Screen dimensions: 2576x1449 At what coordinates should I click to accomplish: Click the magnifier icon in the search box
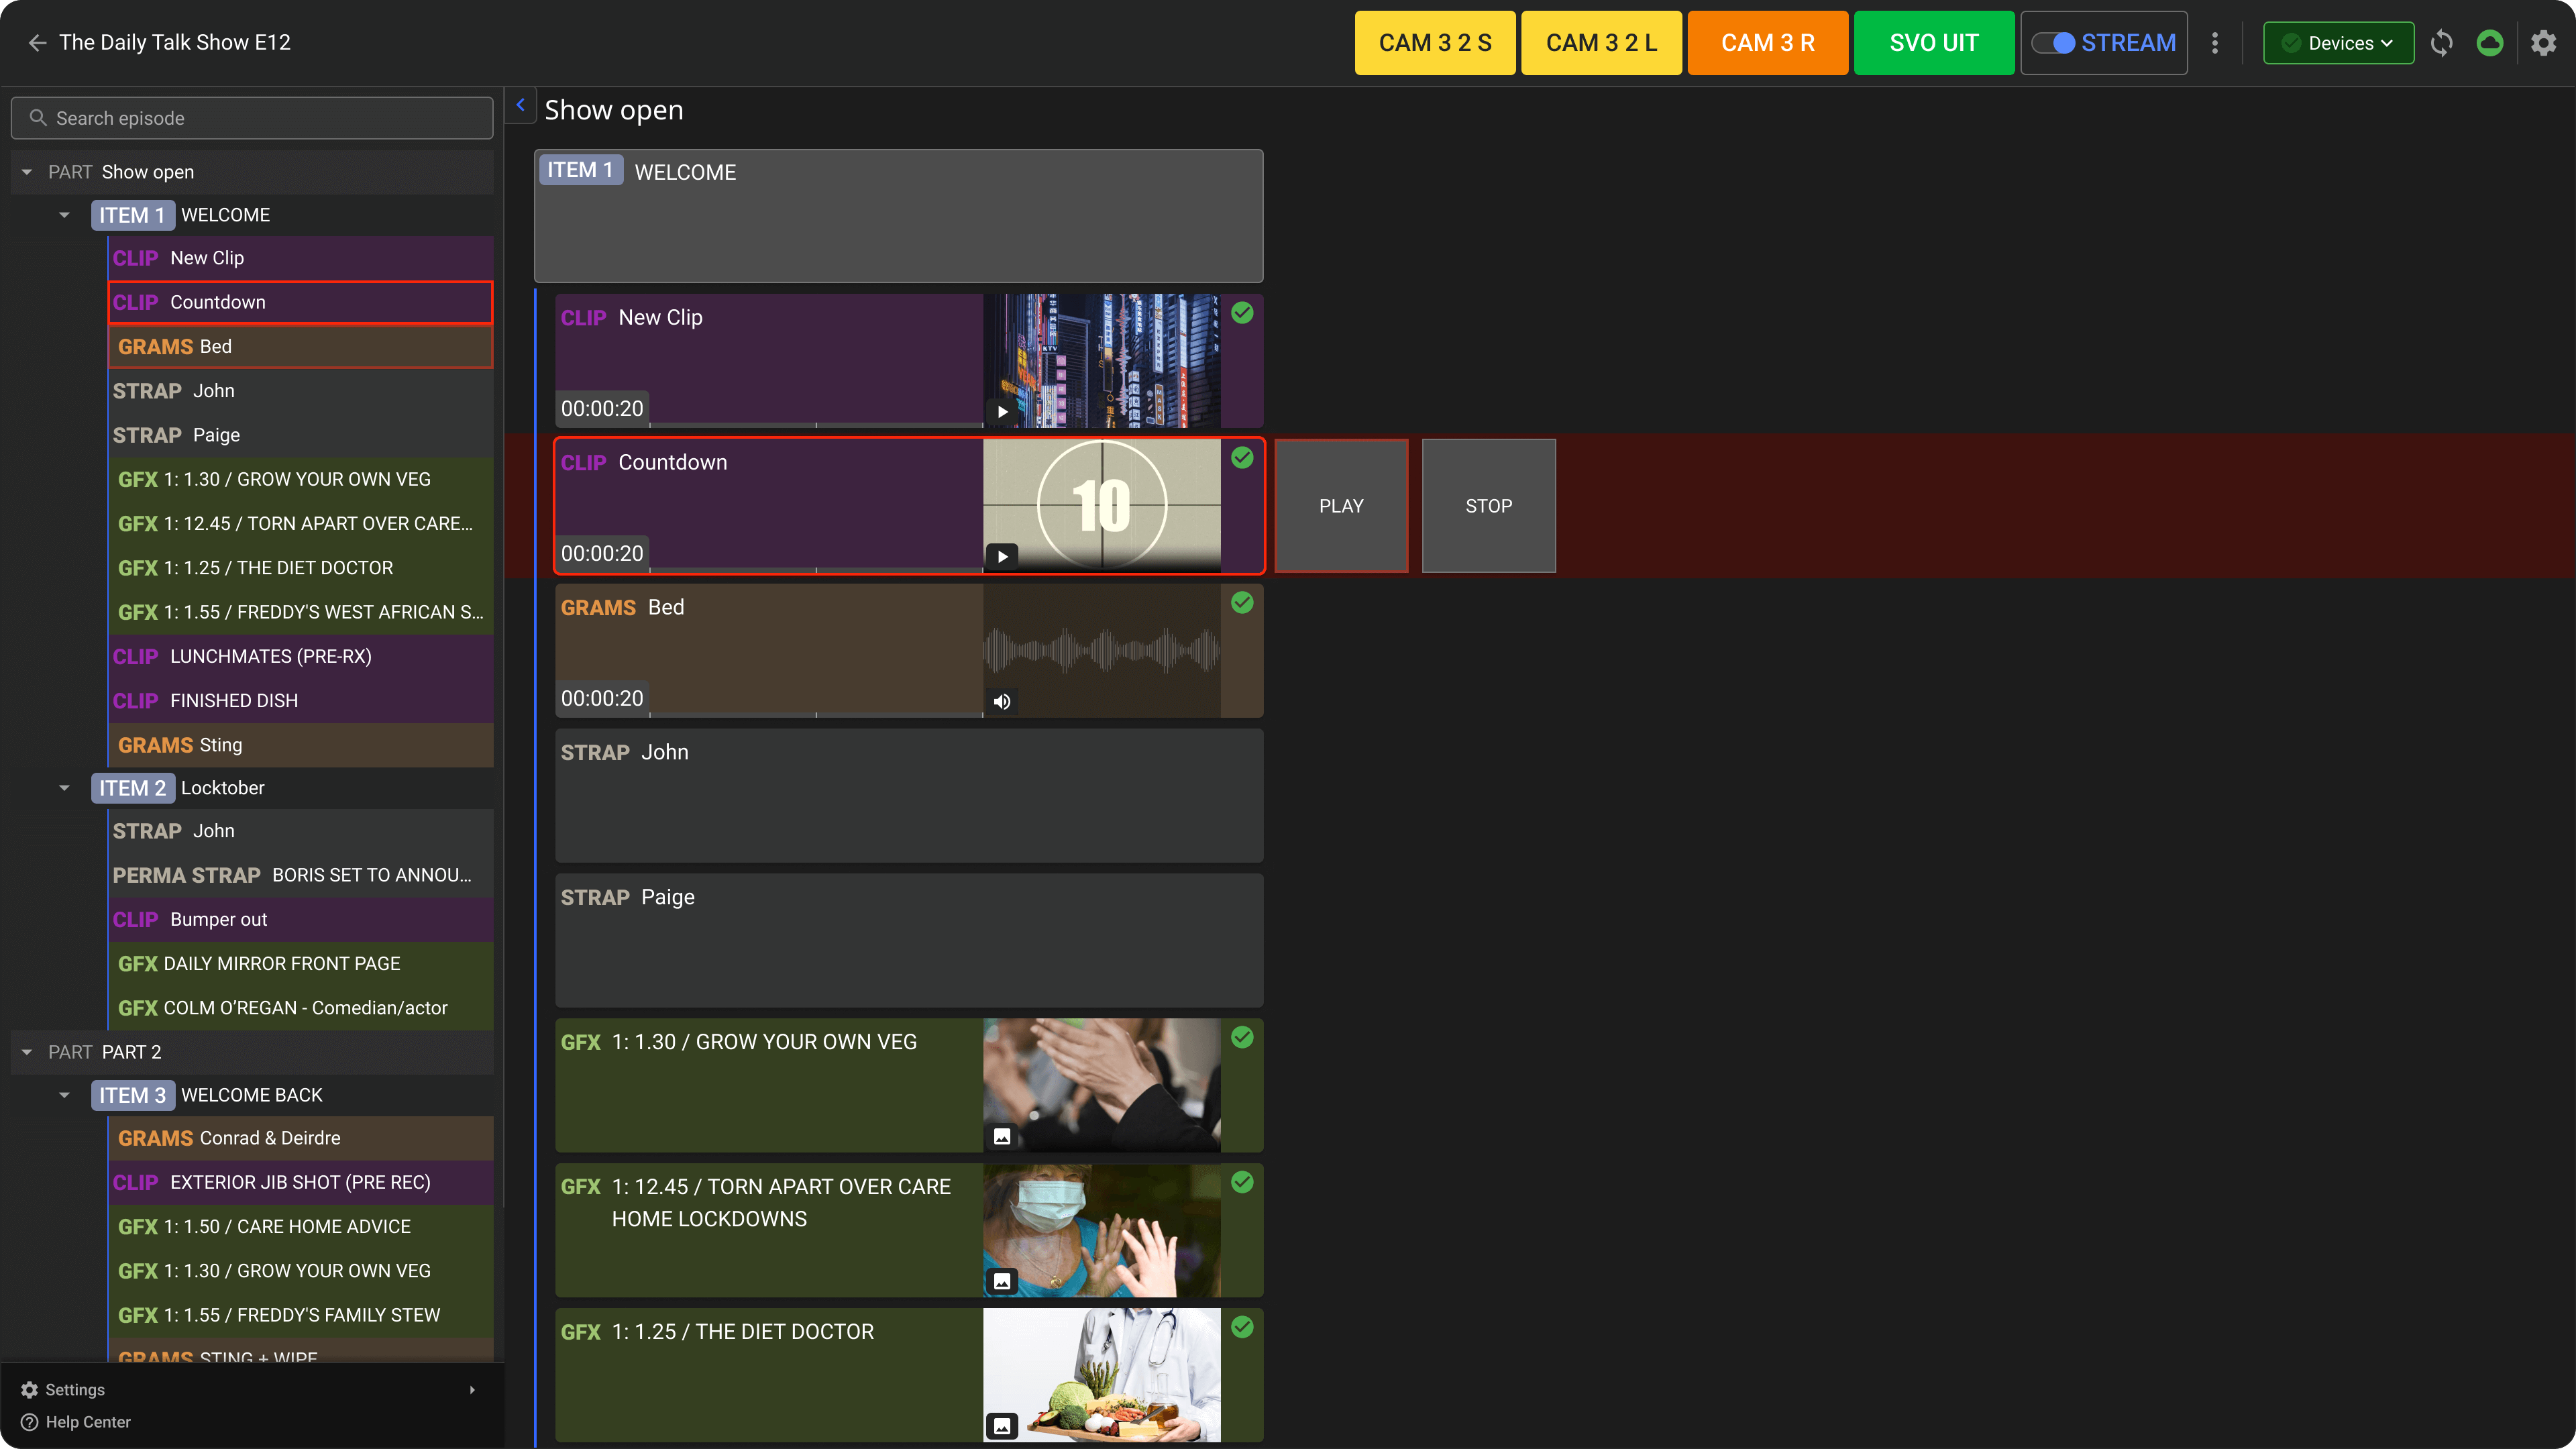pos(38,118)
